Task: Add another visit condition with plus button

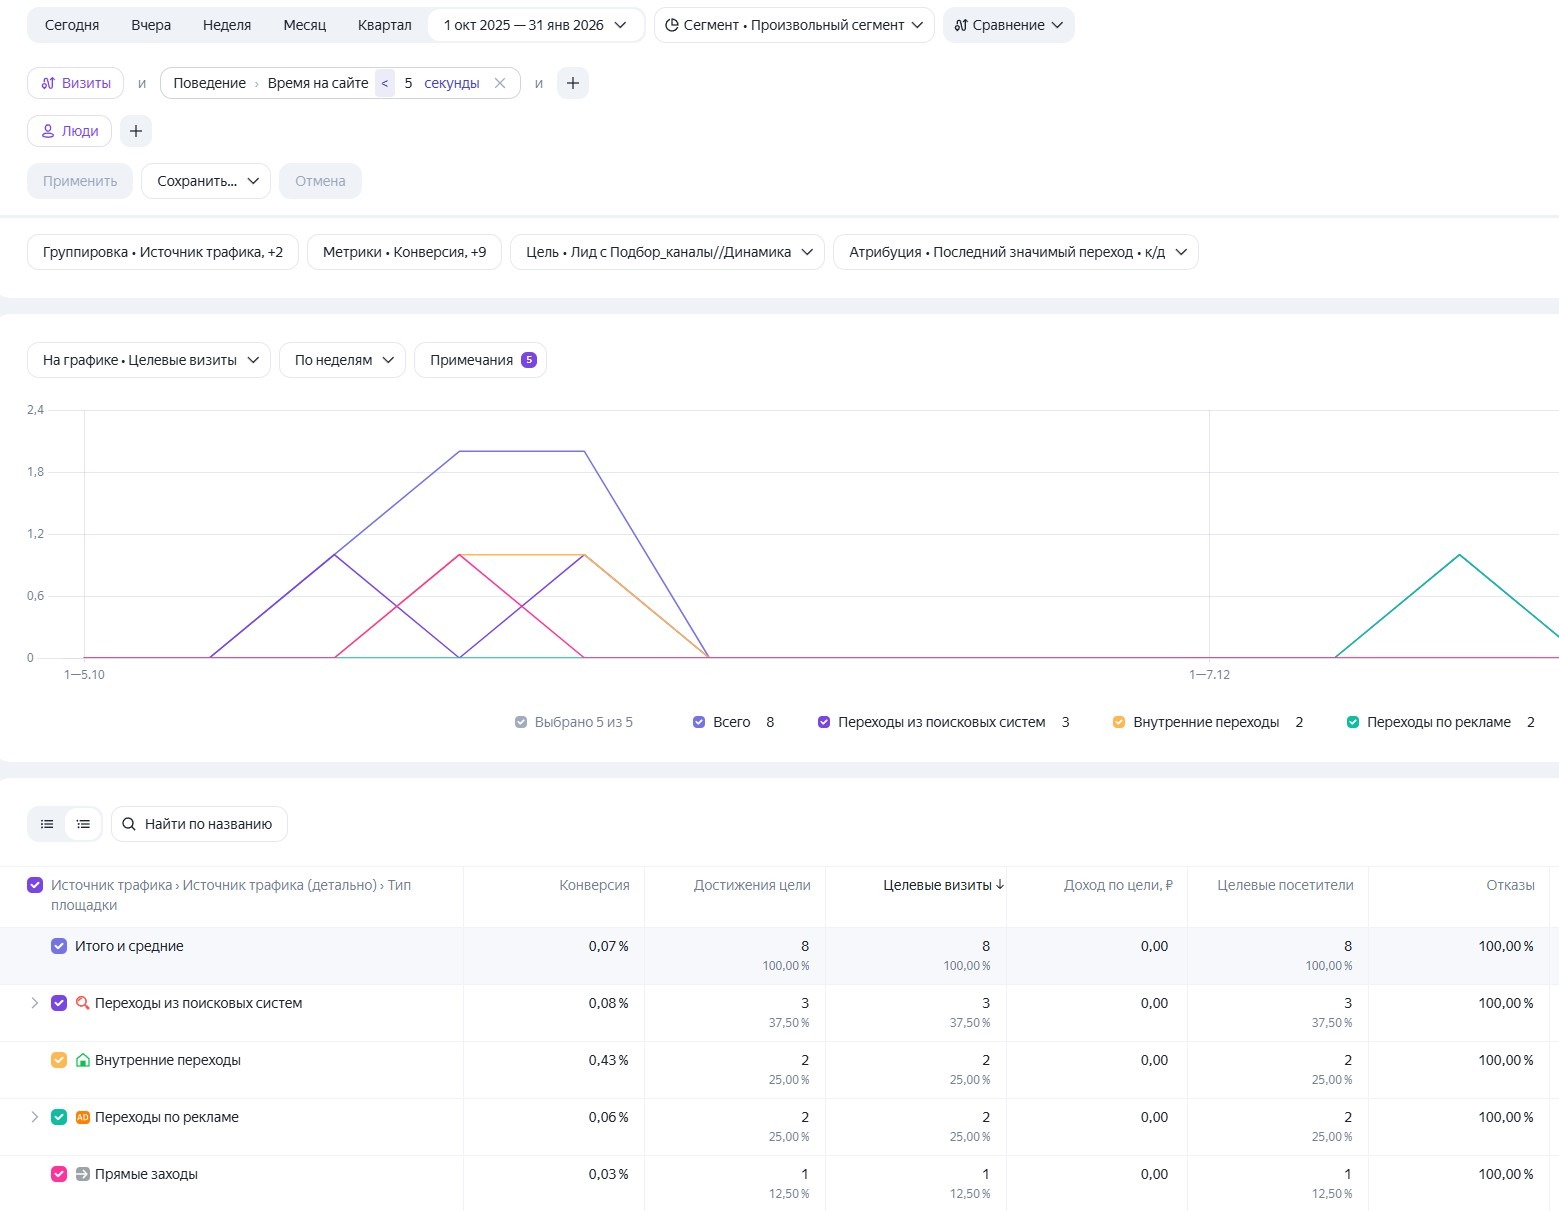Action: tap(573, 83)
